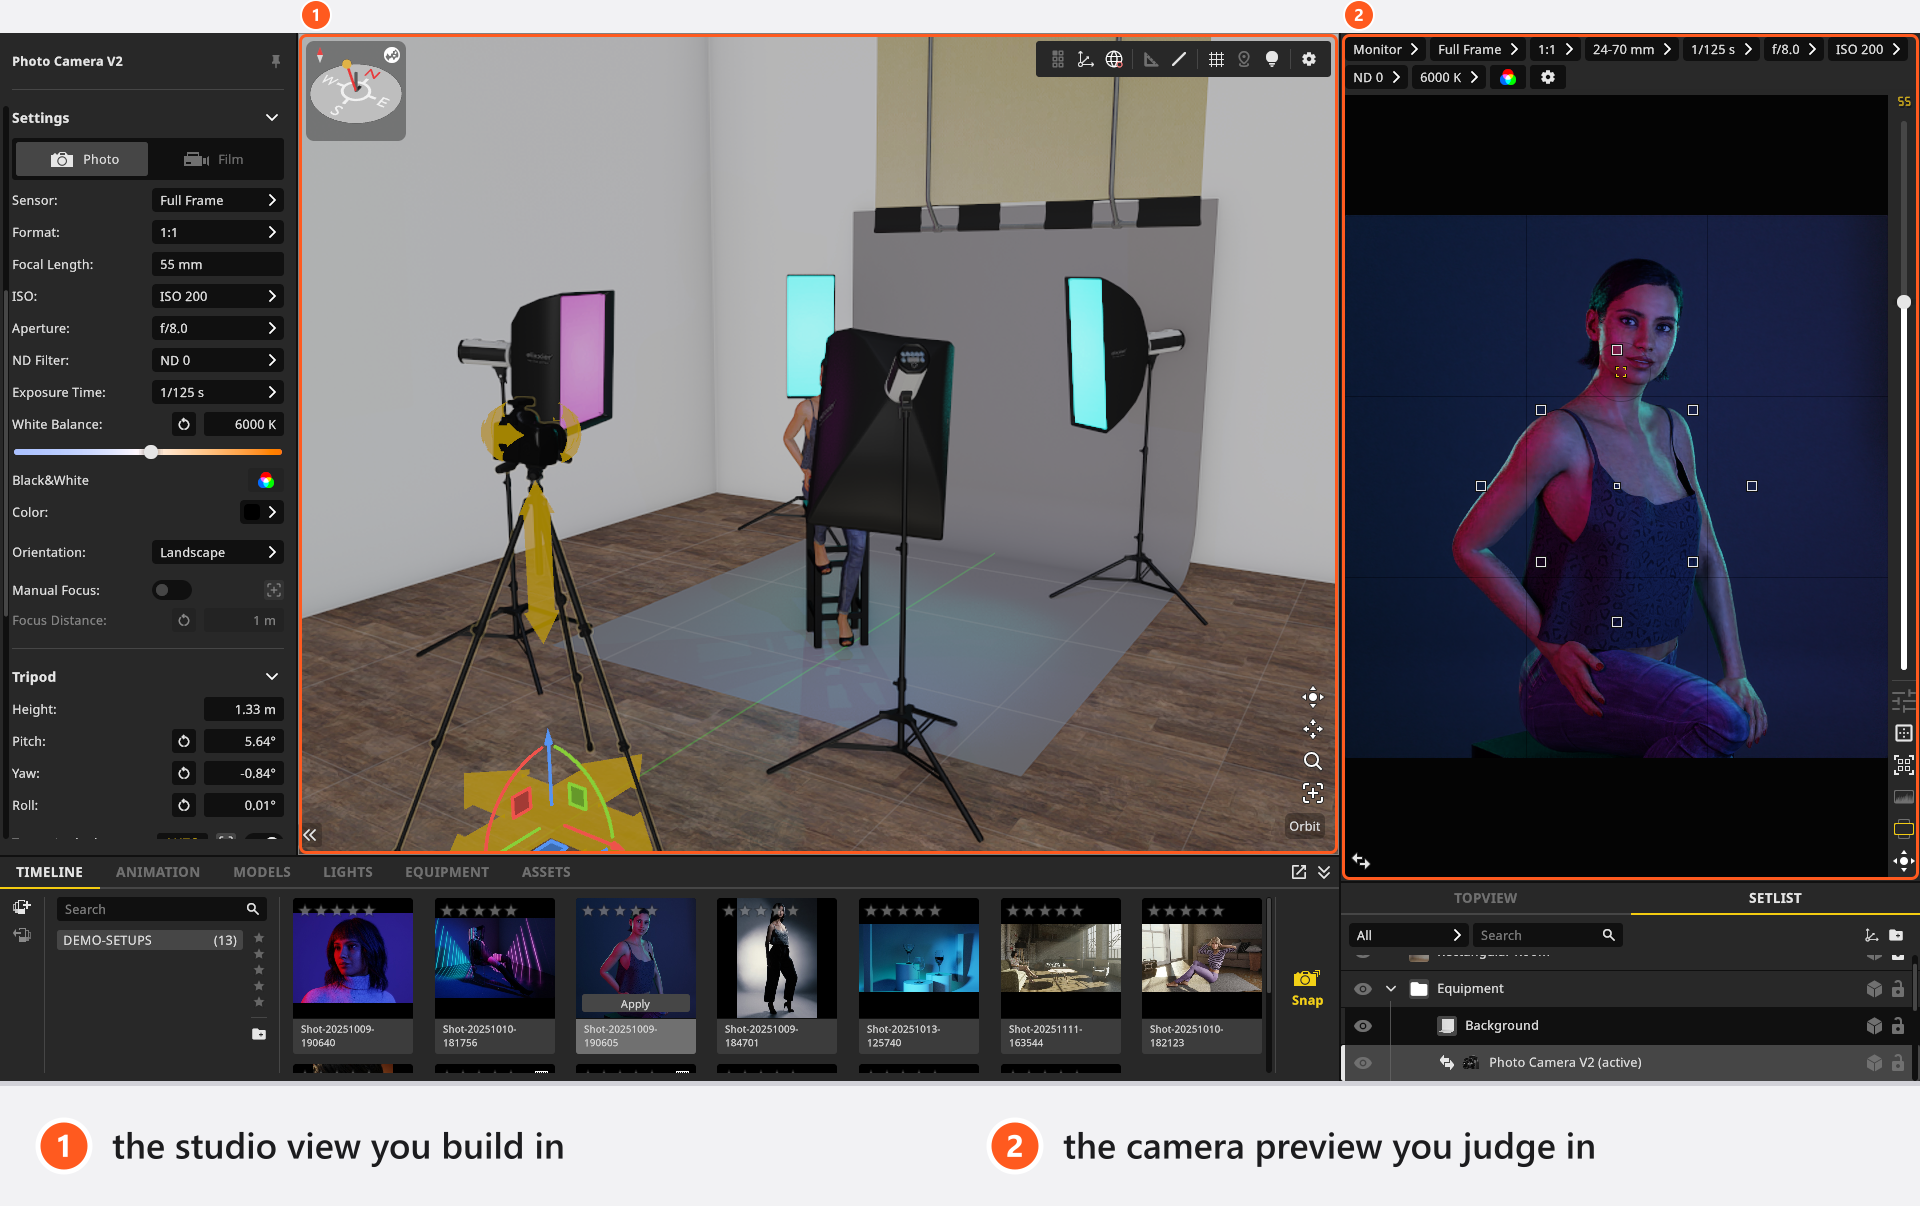Open the Aperture f/8.0 dropdown in Settings
1920x1206 pixels.
pyautogui.click(x=217, y=328)
